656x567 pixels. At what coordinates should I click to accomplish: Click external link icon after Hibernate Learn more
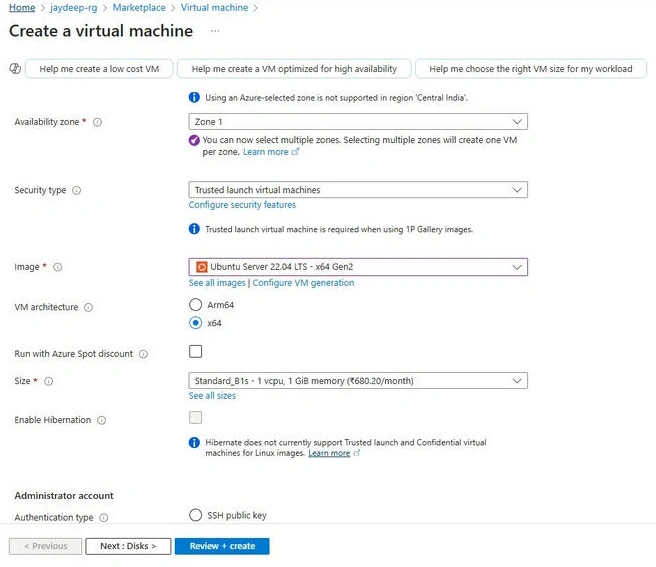click(x=357, y=453)
